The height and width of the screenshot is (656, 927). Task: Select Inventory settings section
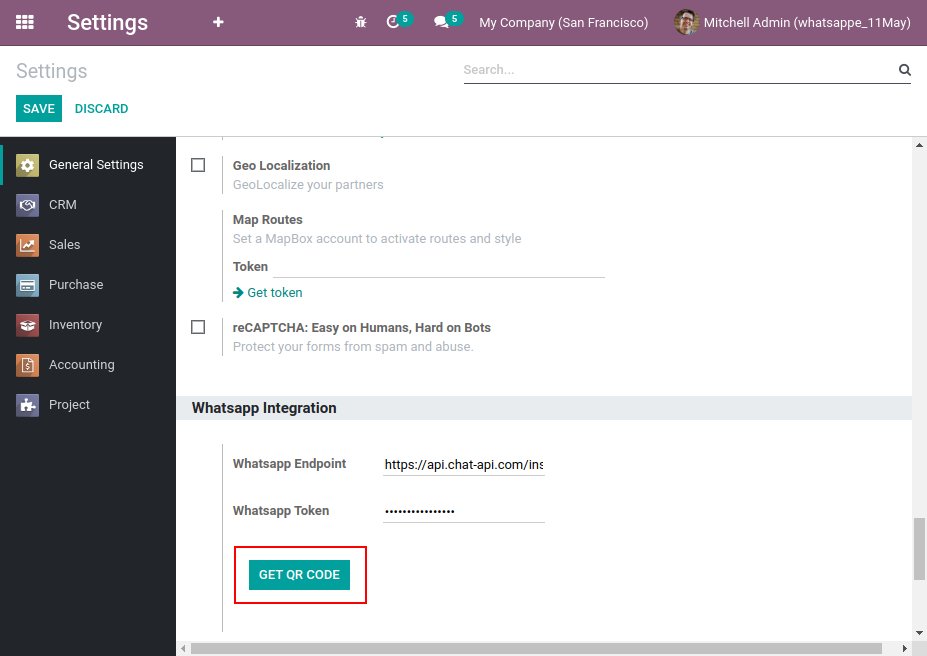click(x=88, y=325)
